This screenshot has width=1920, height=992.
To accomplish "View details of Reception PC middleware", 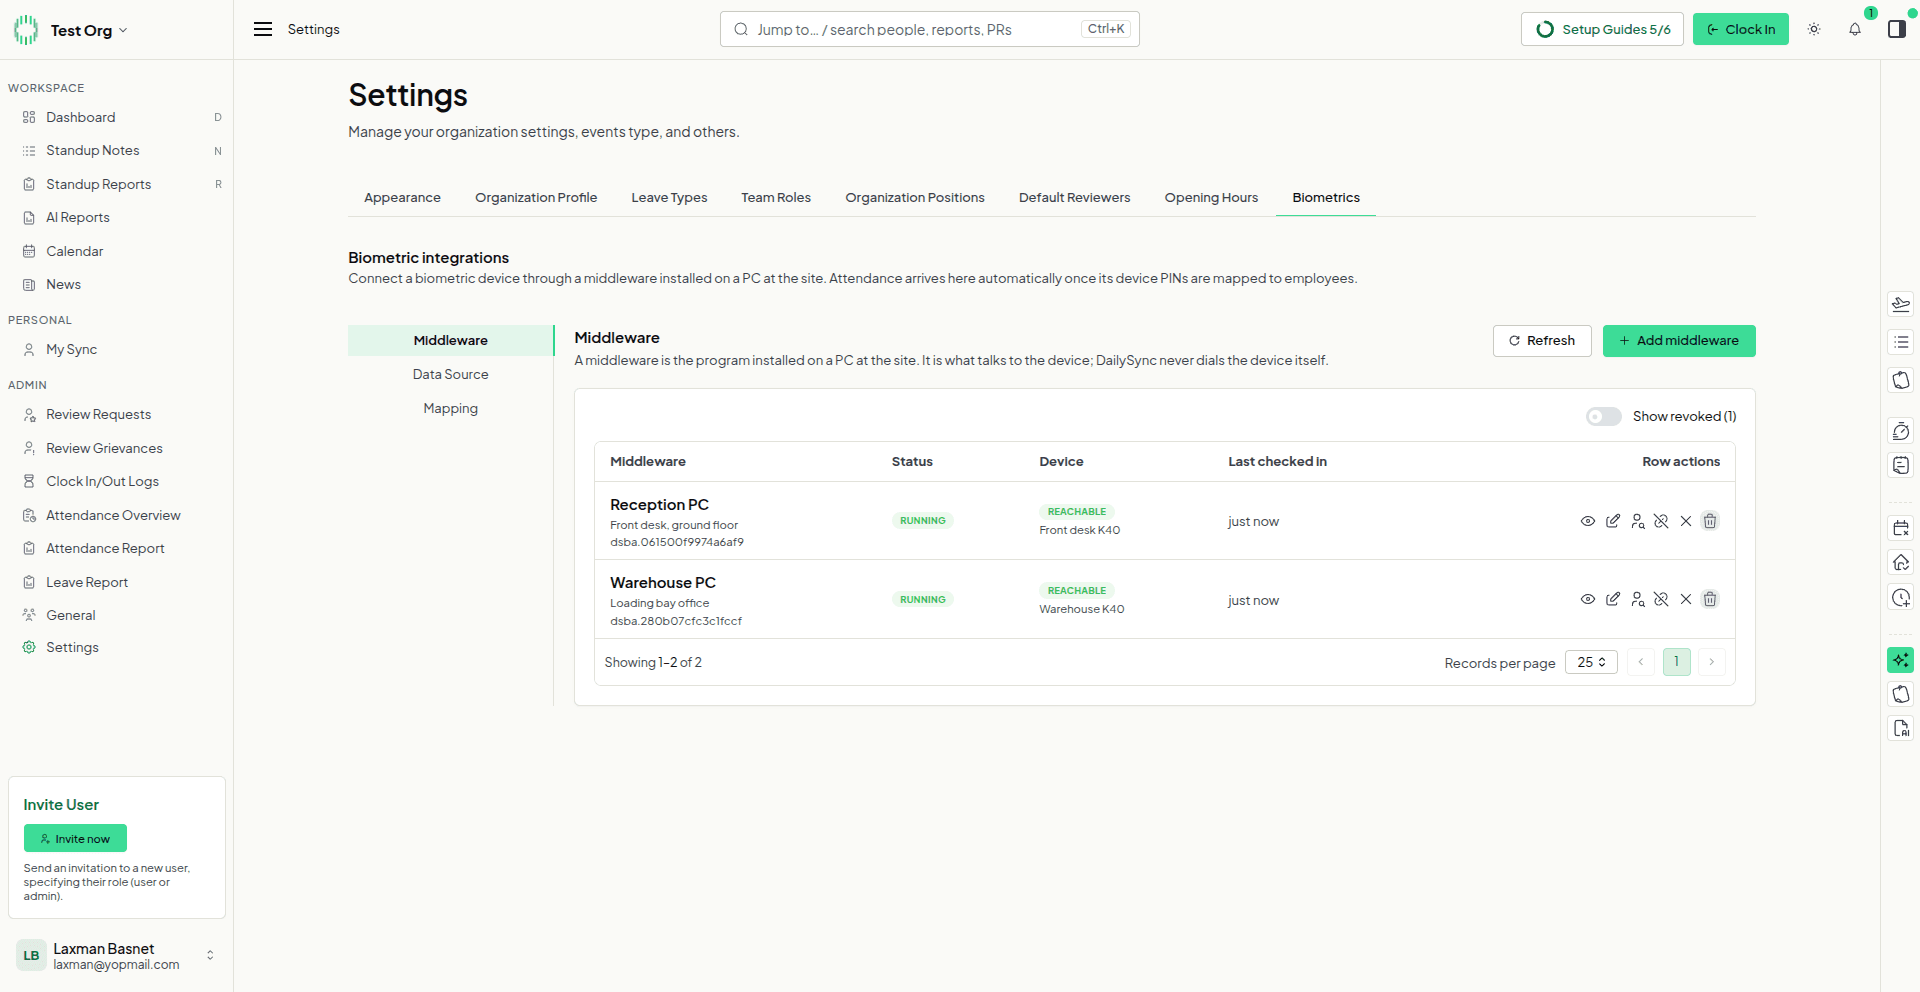I will coord(1587,521).
